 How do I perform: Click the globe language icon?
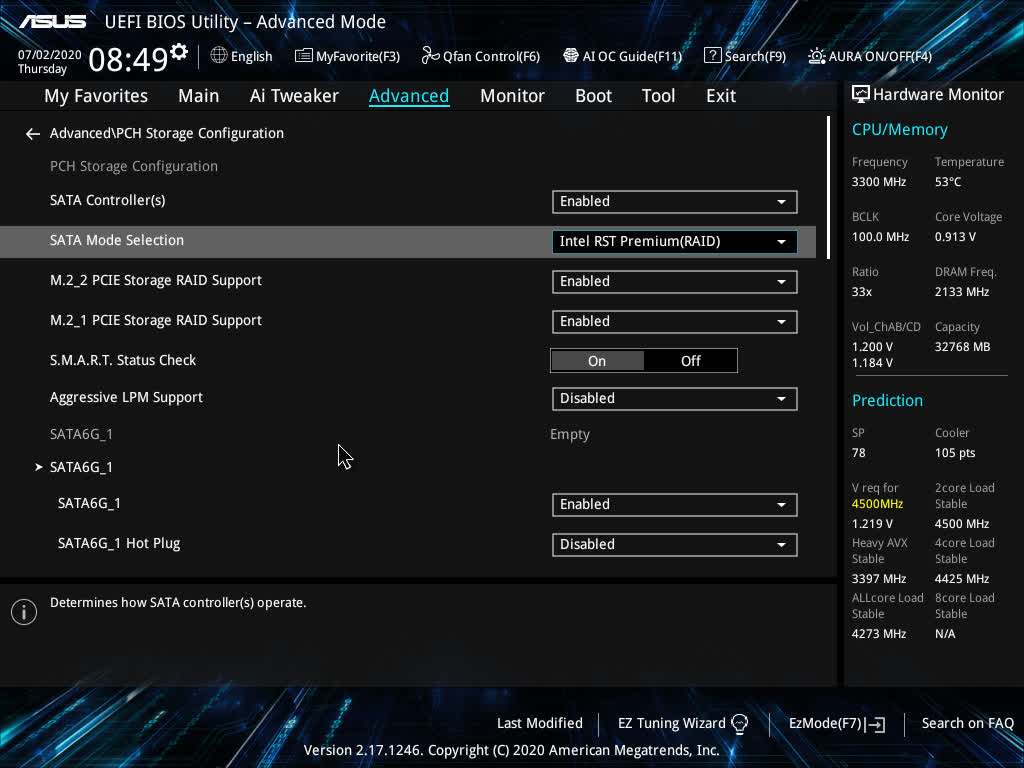(x=219, y=56)
